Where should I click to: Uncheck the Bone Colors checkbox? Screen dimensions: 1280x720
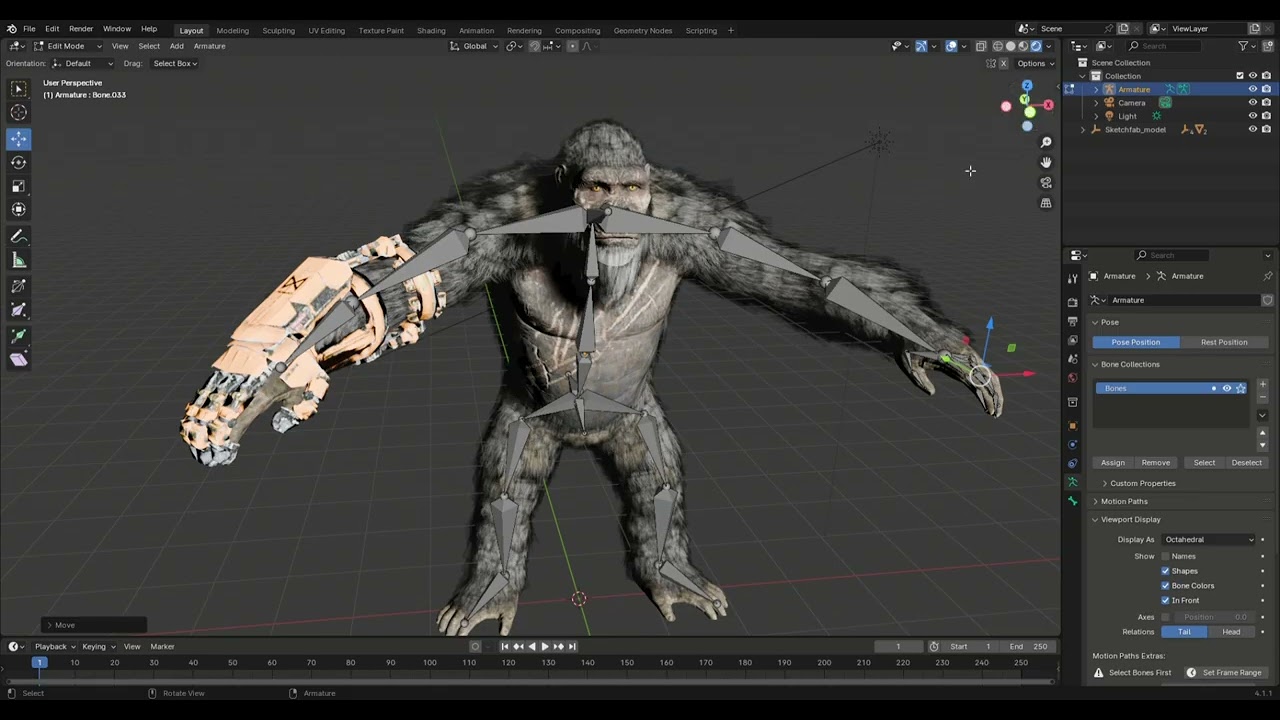pyautogui.click(x=1165, y=586)
